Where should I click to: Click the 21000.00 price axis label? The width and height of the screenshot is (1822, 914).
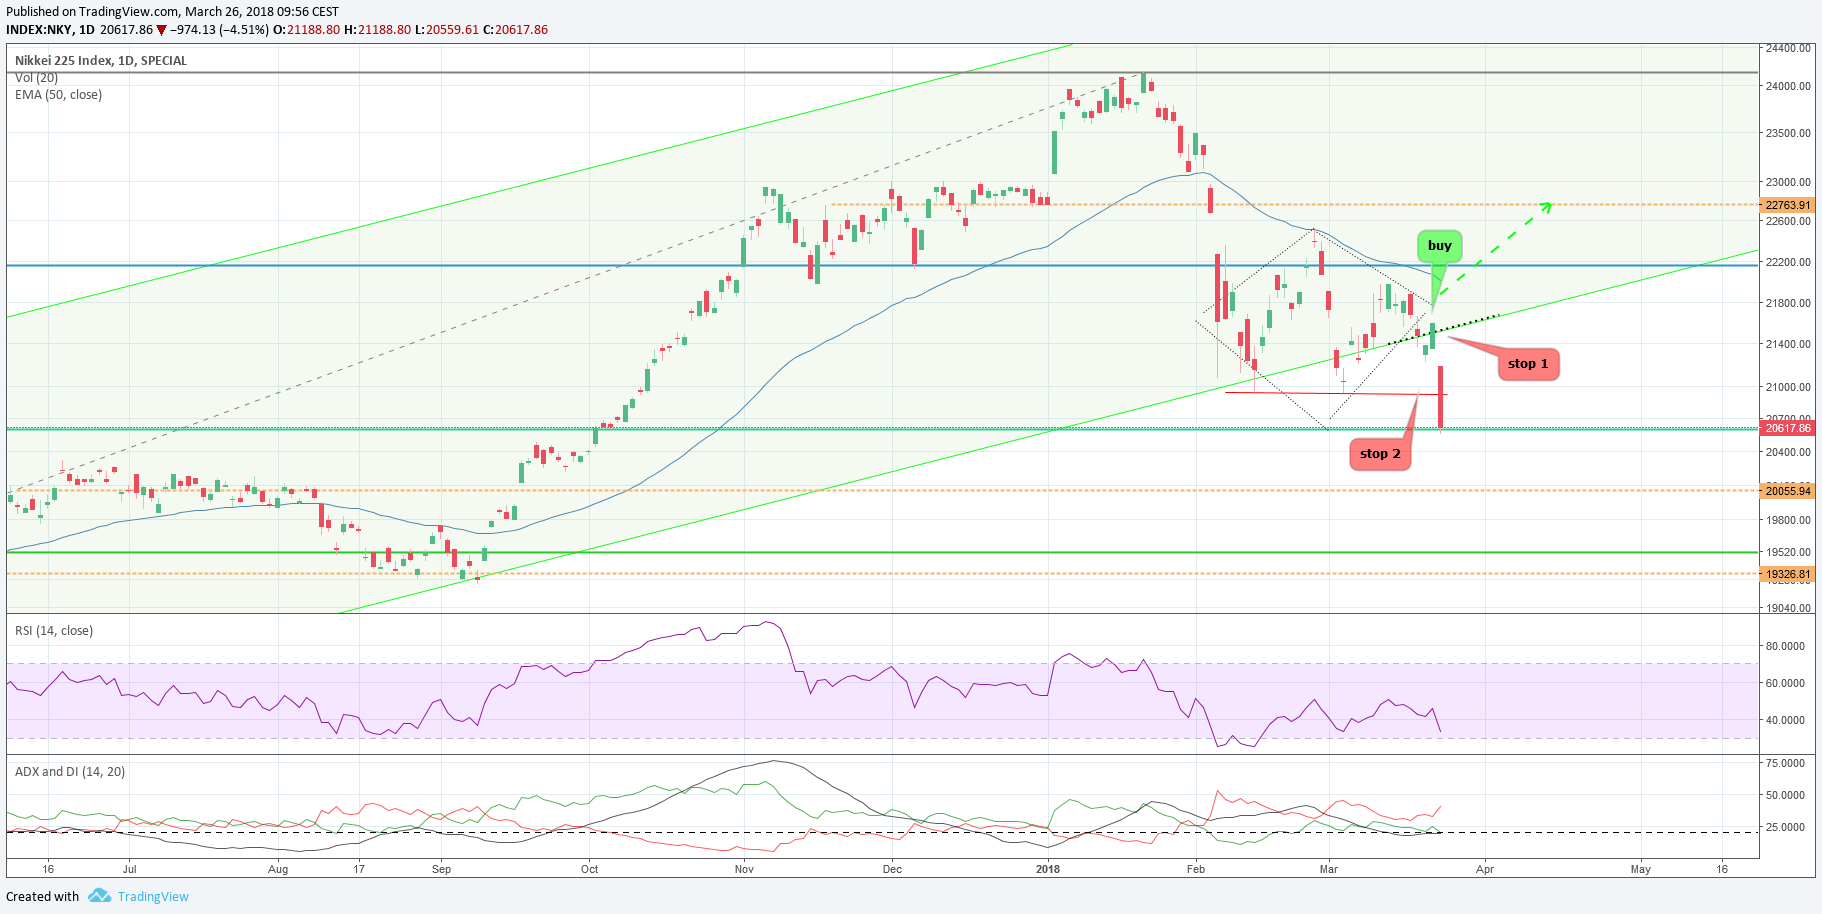tap(1788, 387)
